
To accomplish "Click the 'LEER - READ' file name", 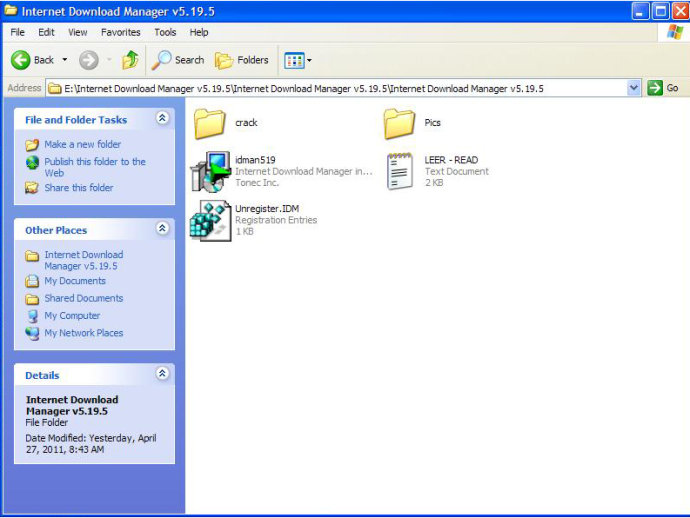I will [451, 160].
